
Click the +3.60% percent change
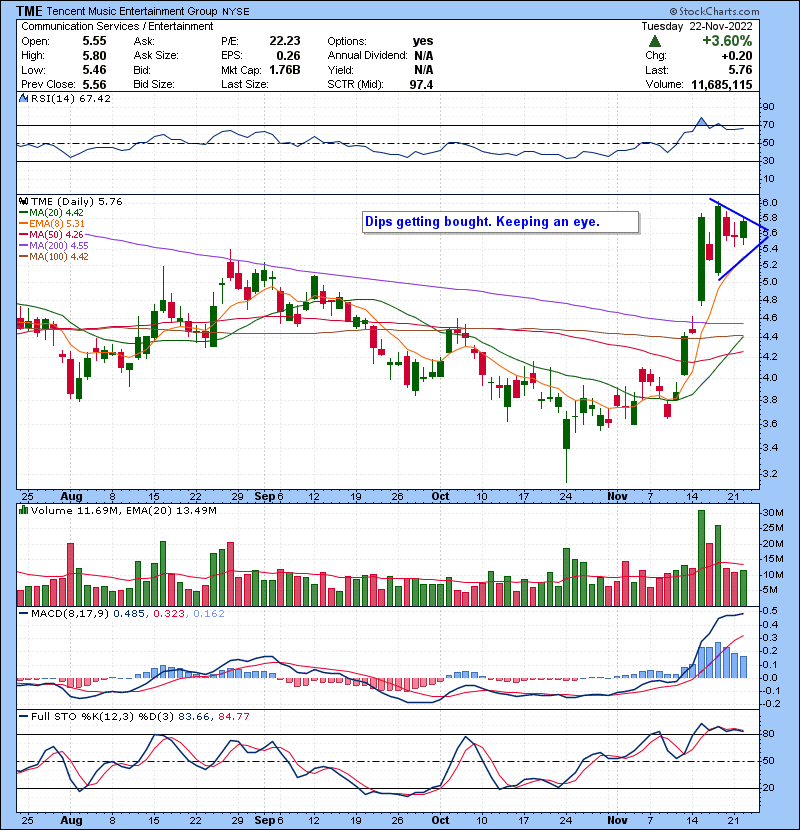[x=727, y=41]
